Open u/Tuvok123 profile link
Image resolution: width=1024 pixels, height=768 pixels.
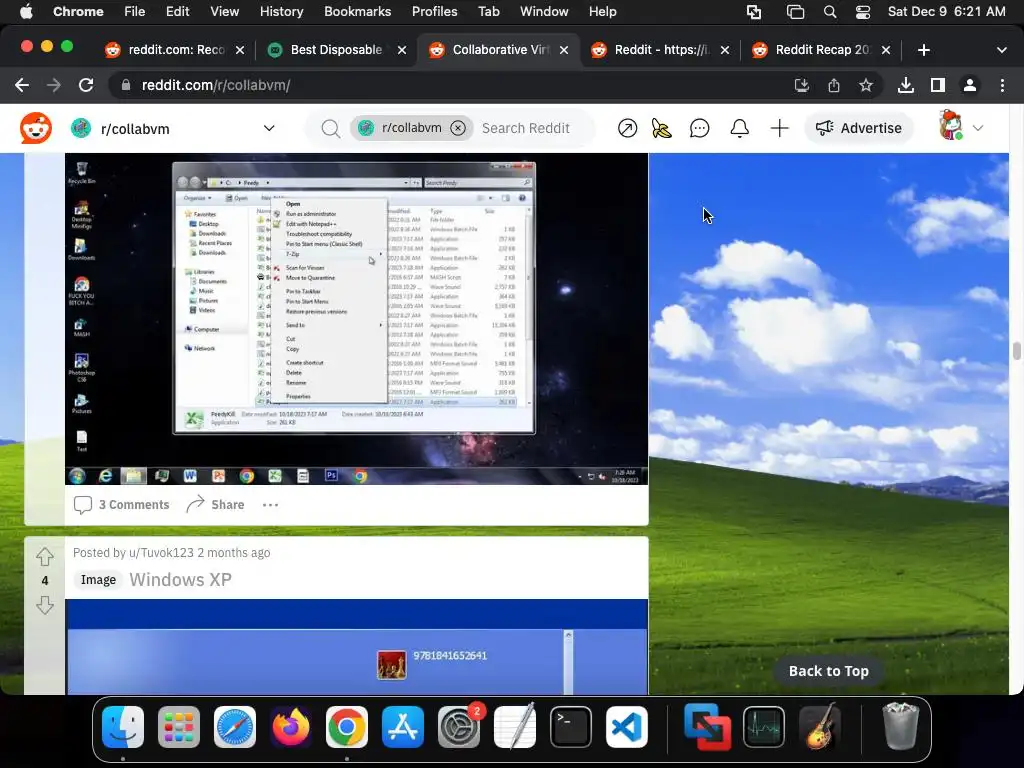coord(161,552)
